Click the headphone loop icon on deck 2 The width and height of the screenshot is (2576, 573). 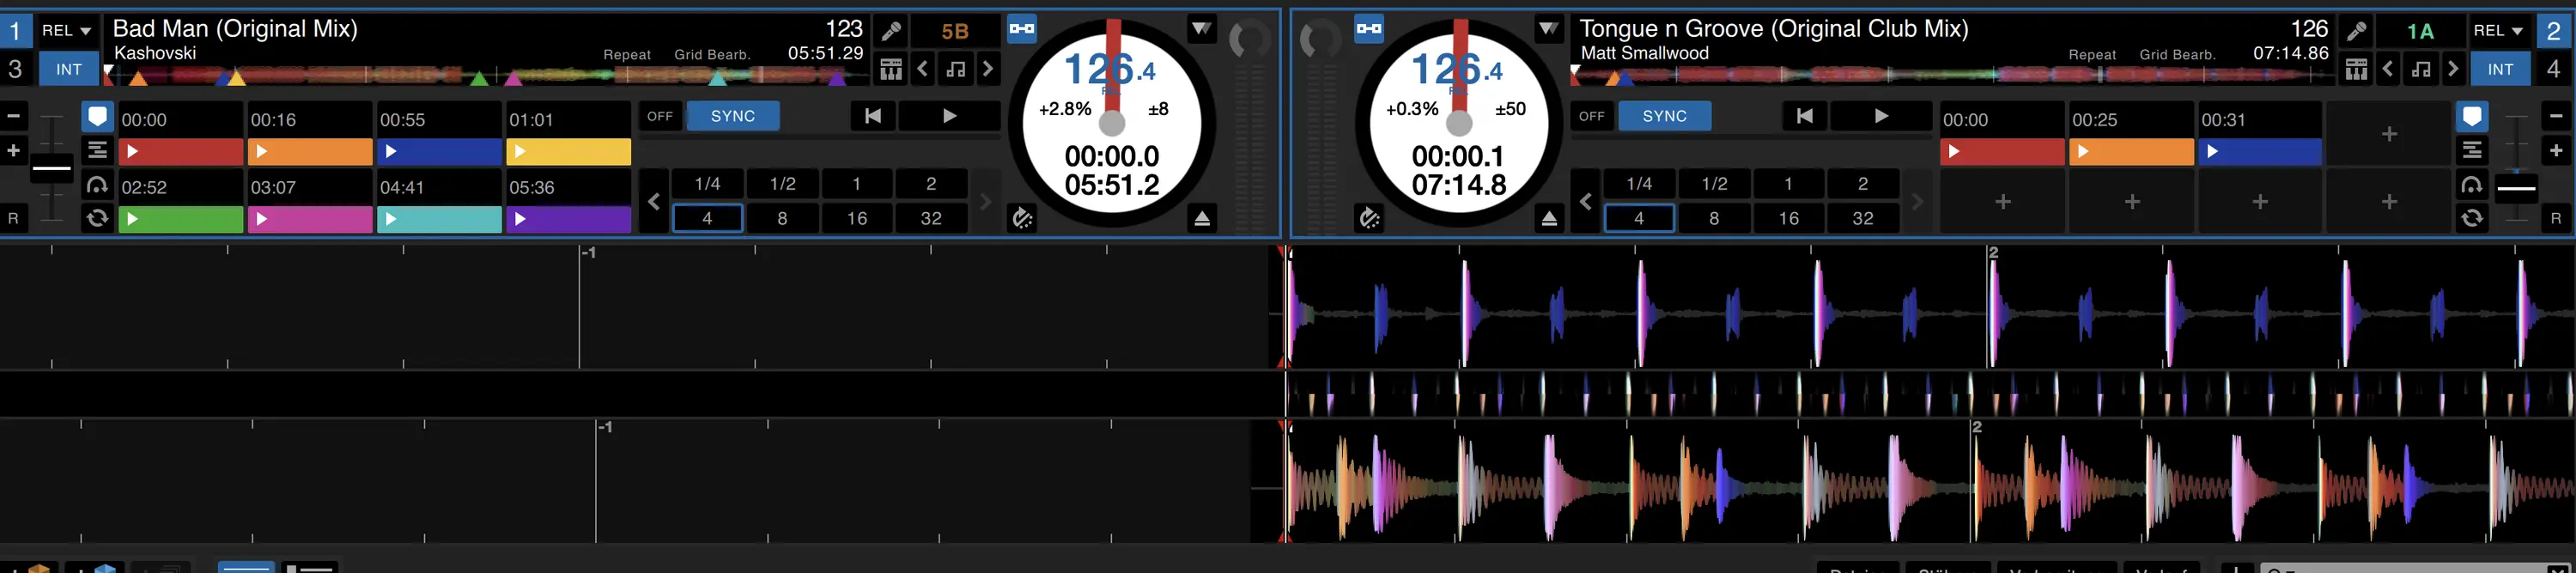(2472, 185)
